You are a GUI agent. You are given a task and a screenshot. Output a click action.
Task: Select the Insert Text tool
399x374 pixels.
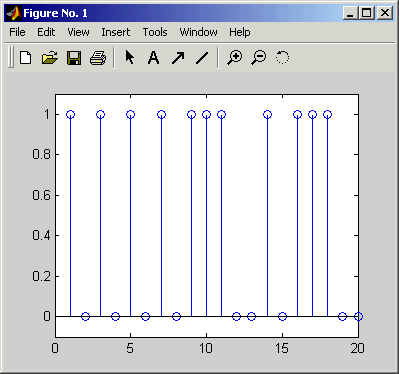click(153, 58)
